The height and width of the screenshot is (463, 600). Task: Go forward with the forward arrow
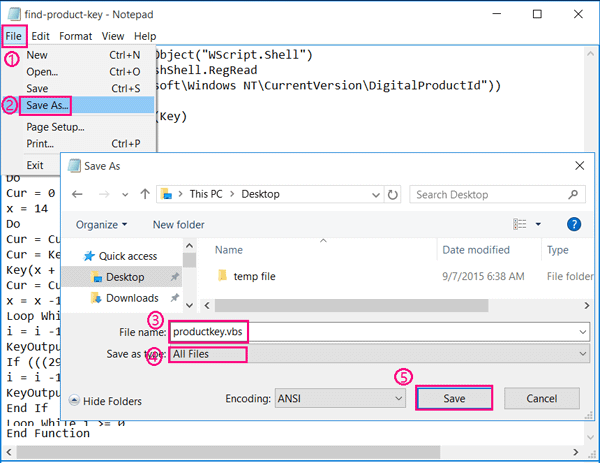[104, 194]
